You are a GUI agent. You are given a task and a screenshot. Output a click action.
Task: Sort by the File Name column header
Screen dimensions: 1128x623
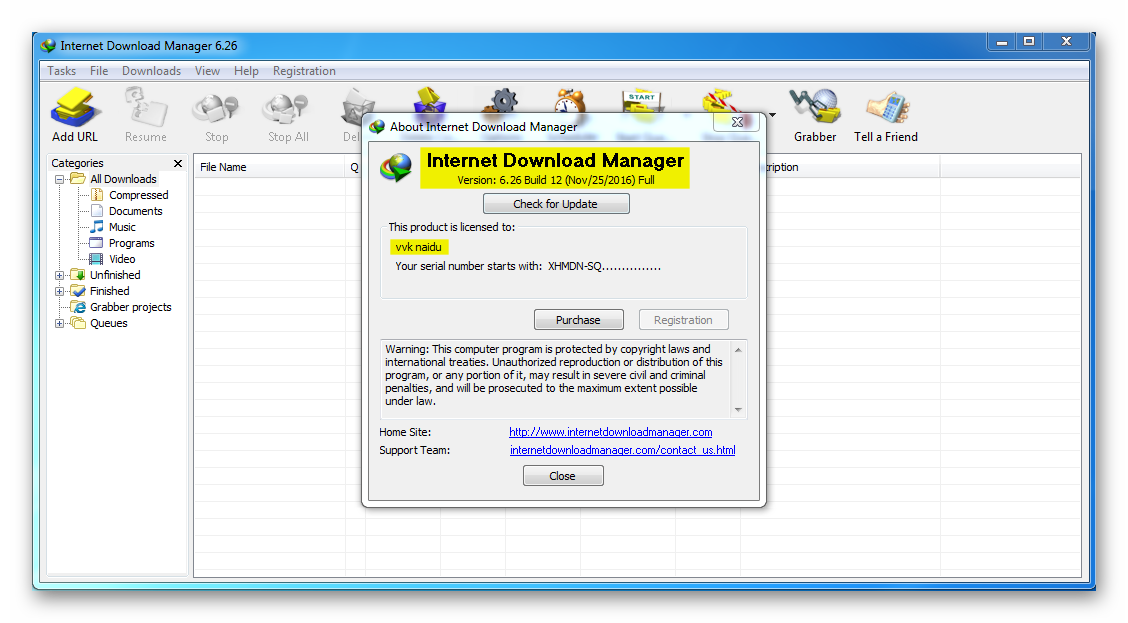click(x=270, y=167)
